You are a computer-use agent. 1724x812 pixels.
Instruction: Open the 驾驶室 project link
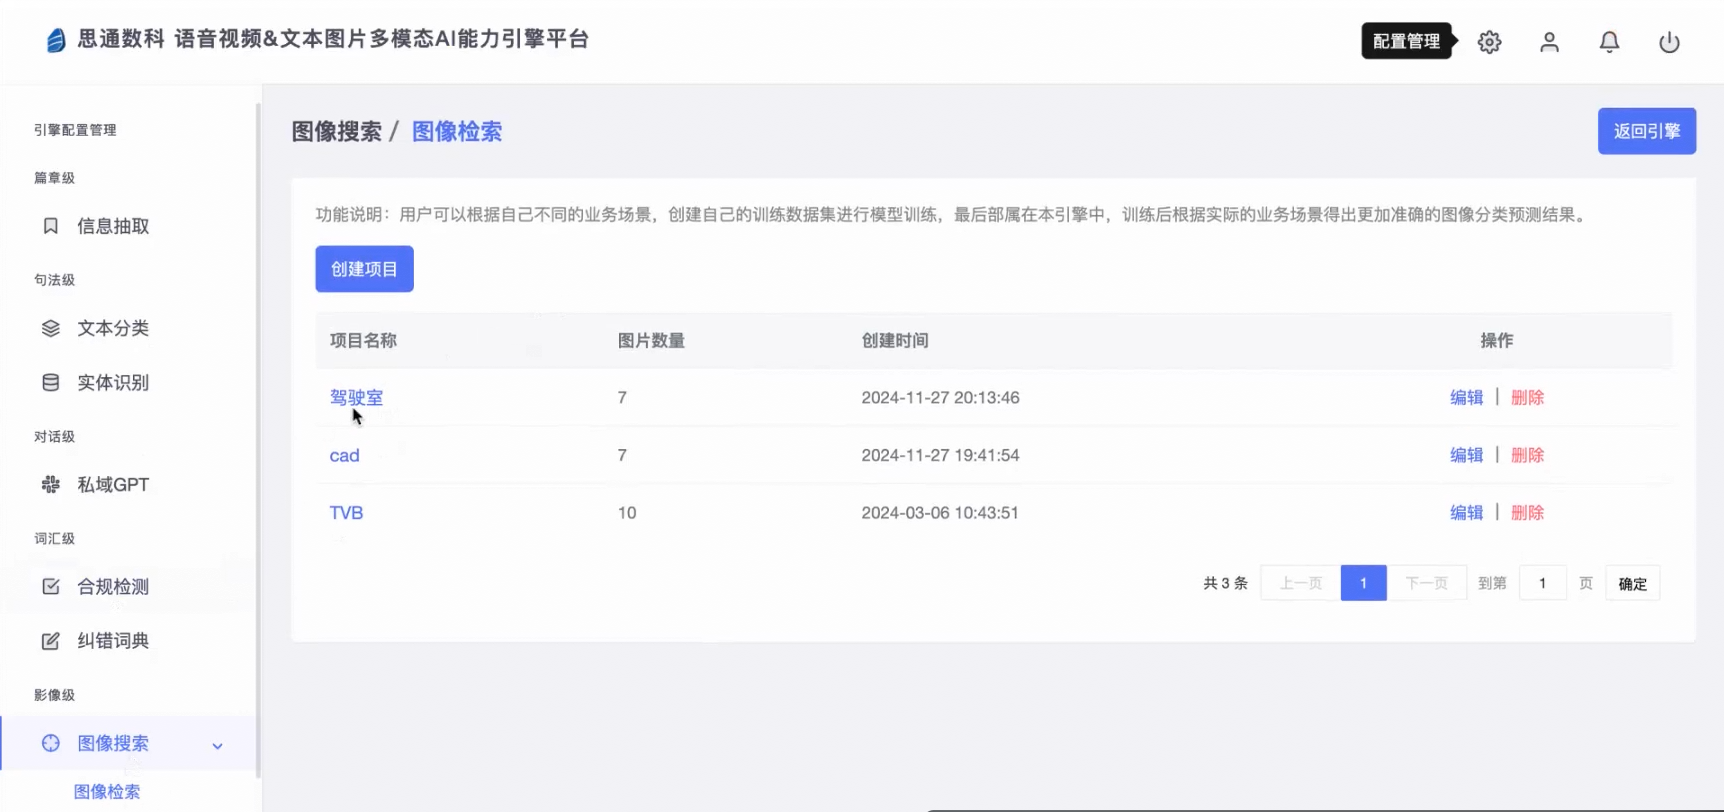point(356,397)
